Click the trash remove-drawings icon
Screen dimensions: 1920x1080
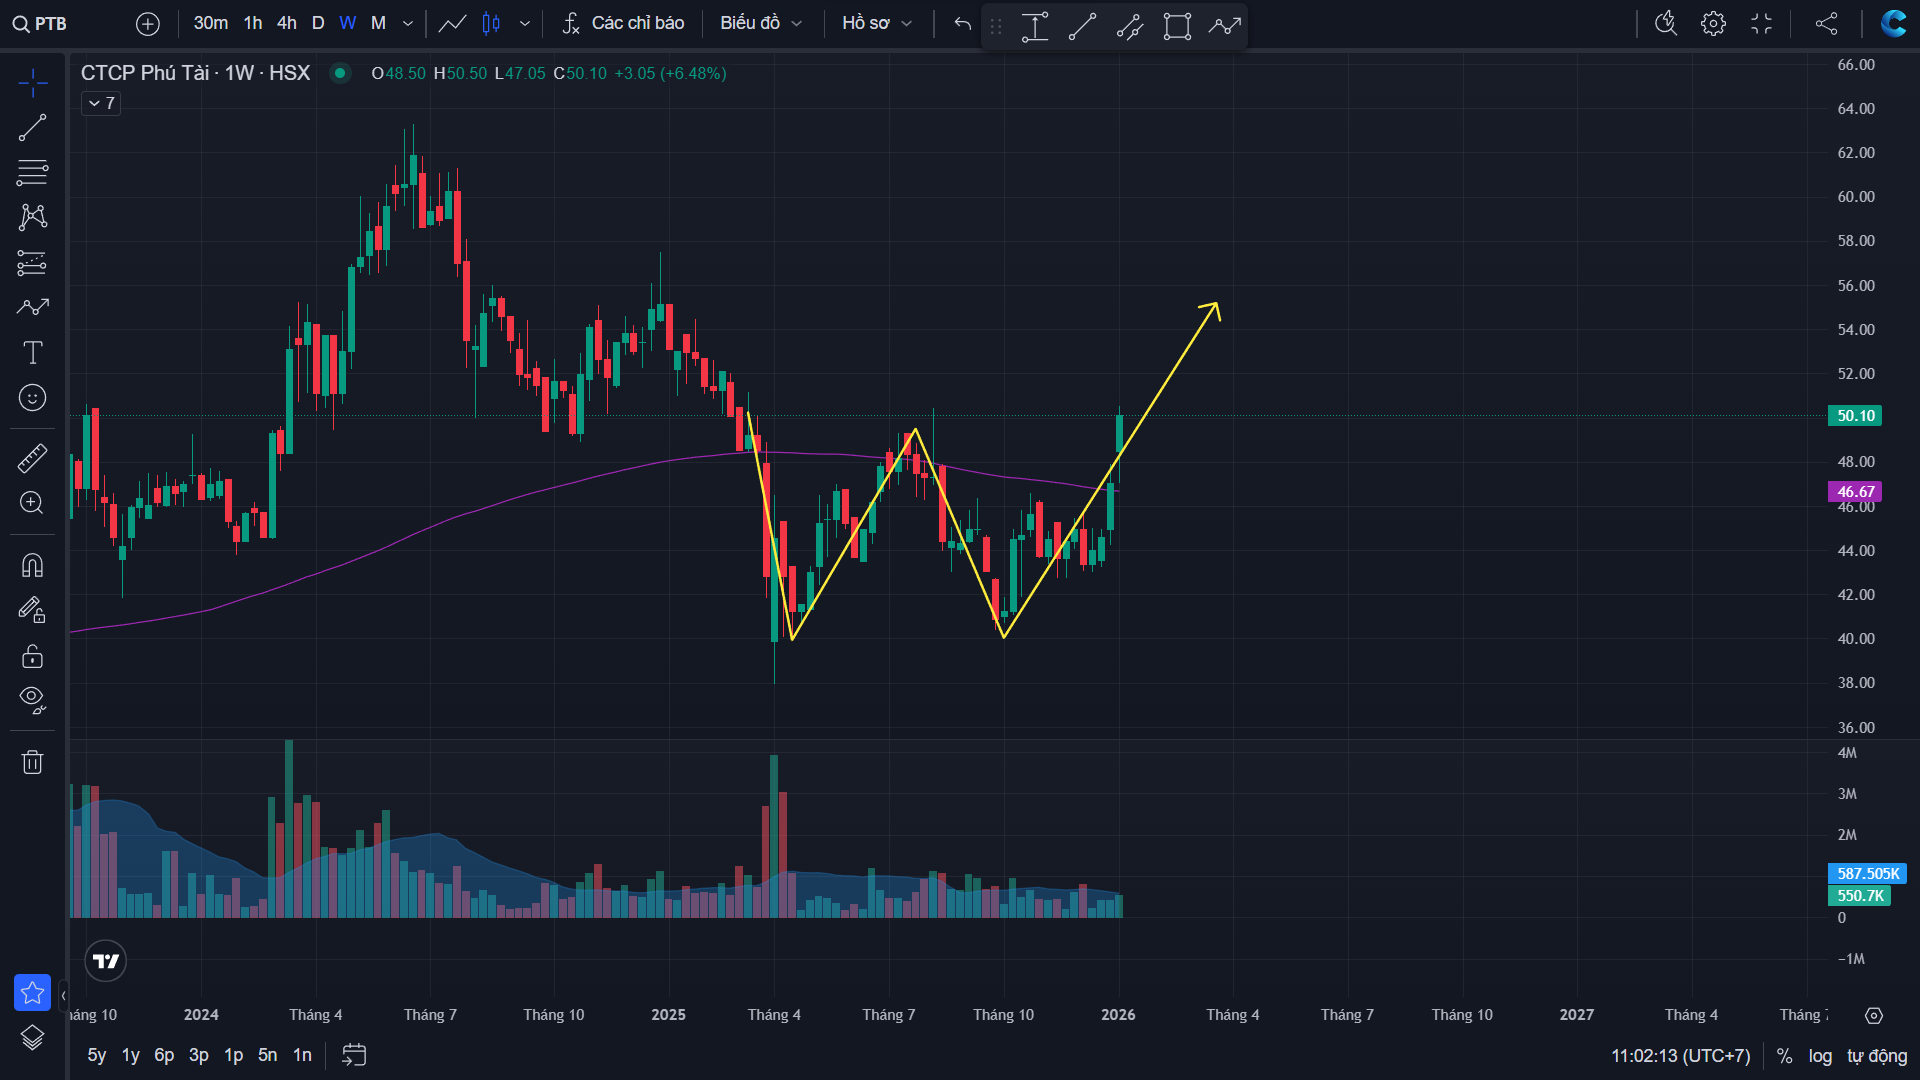point(32,762)
